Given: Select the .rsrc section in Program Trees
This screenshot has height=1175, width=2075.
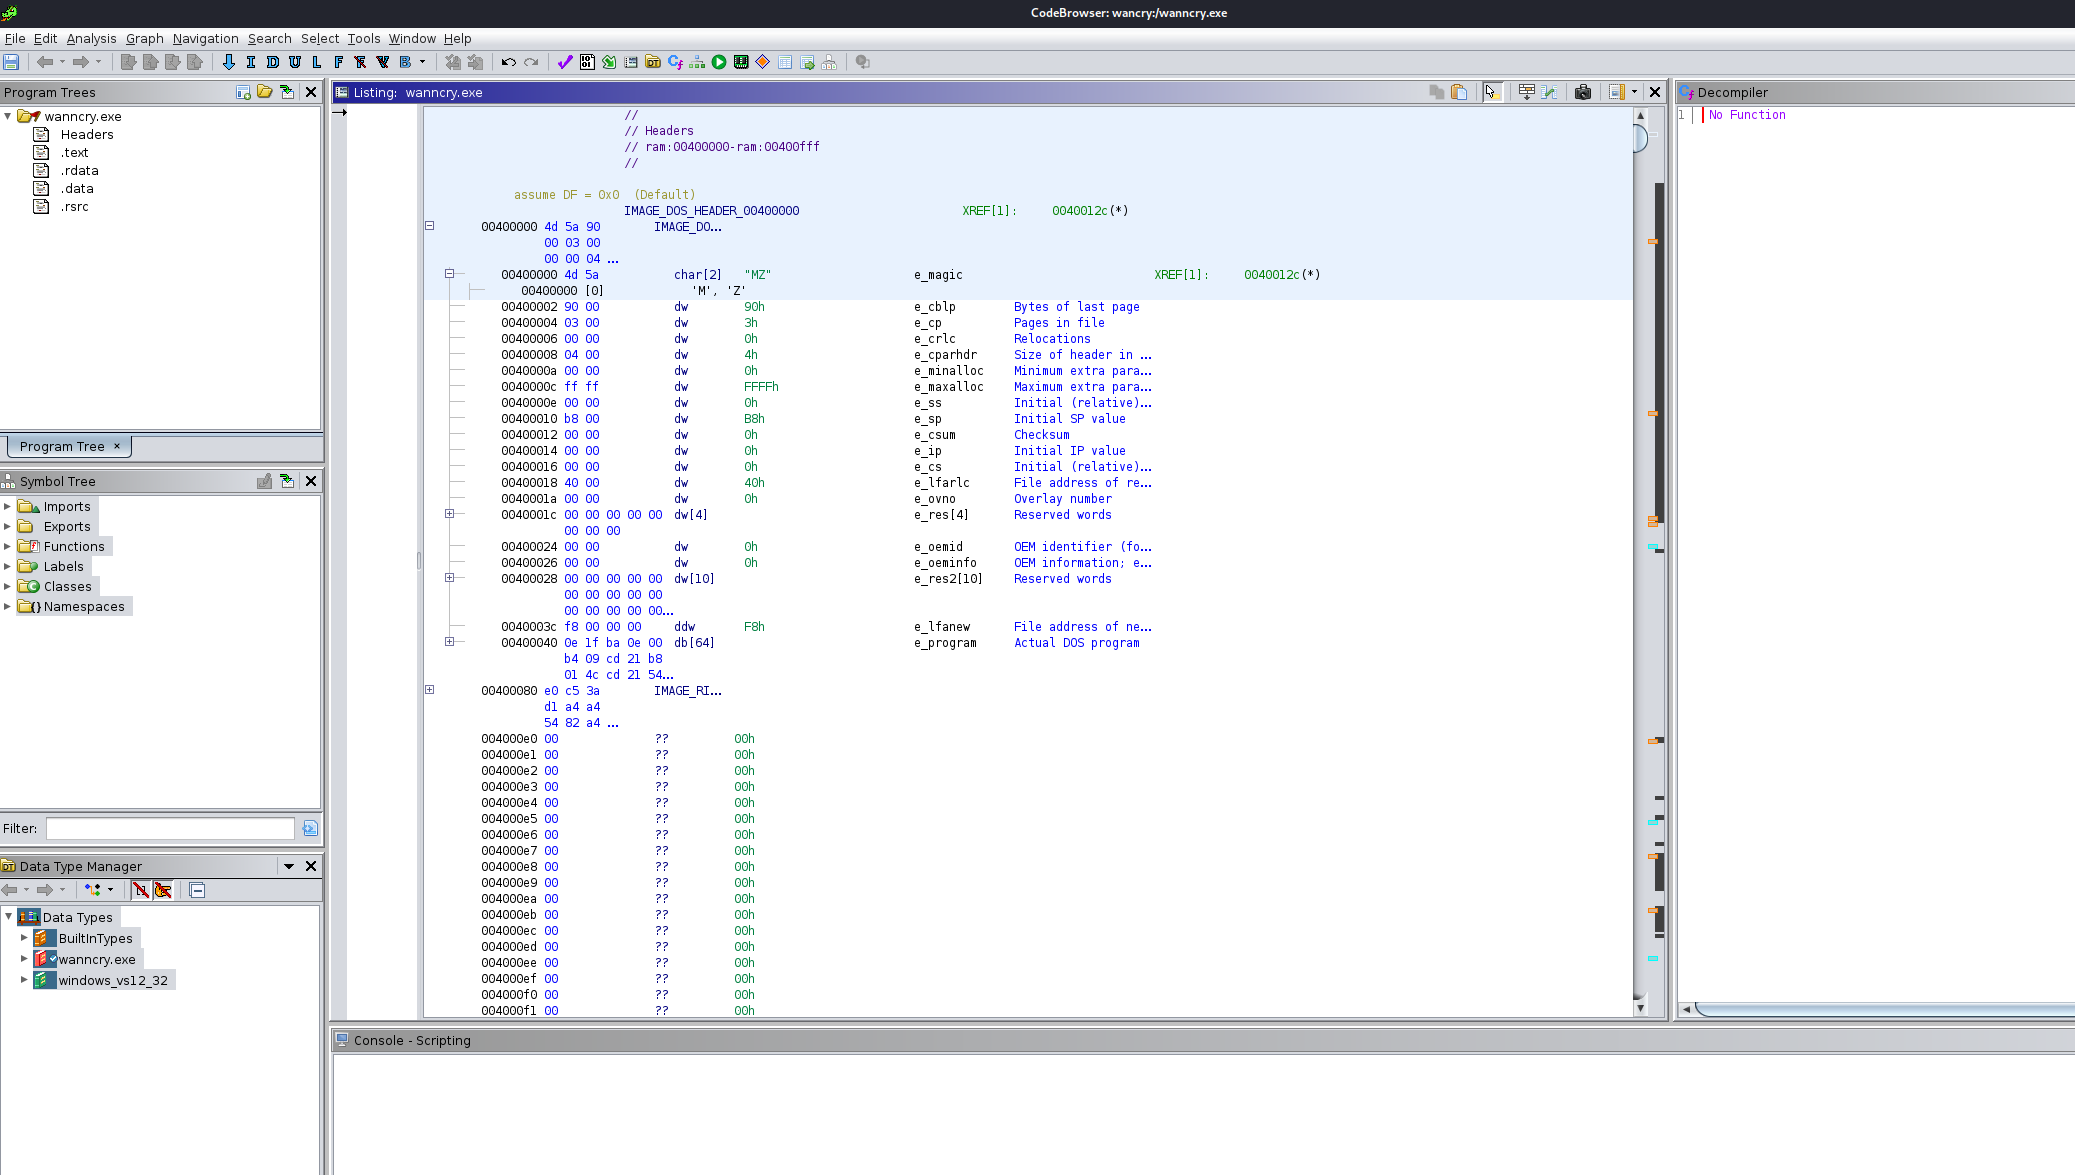Looking at the screenshot, I should click(x=74, y=206).
